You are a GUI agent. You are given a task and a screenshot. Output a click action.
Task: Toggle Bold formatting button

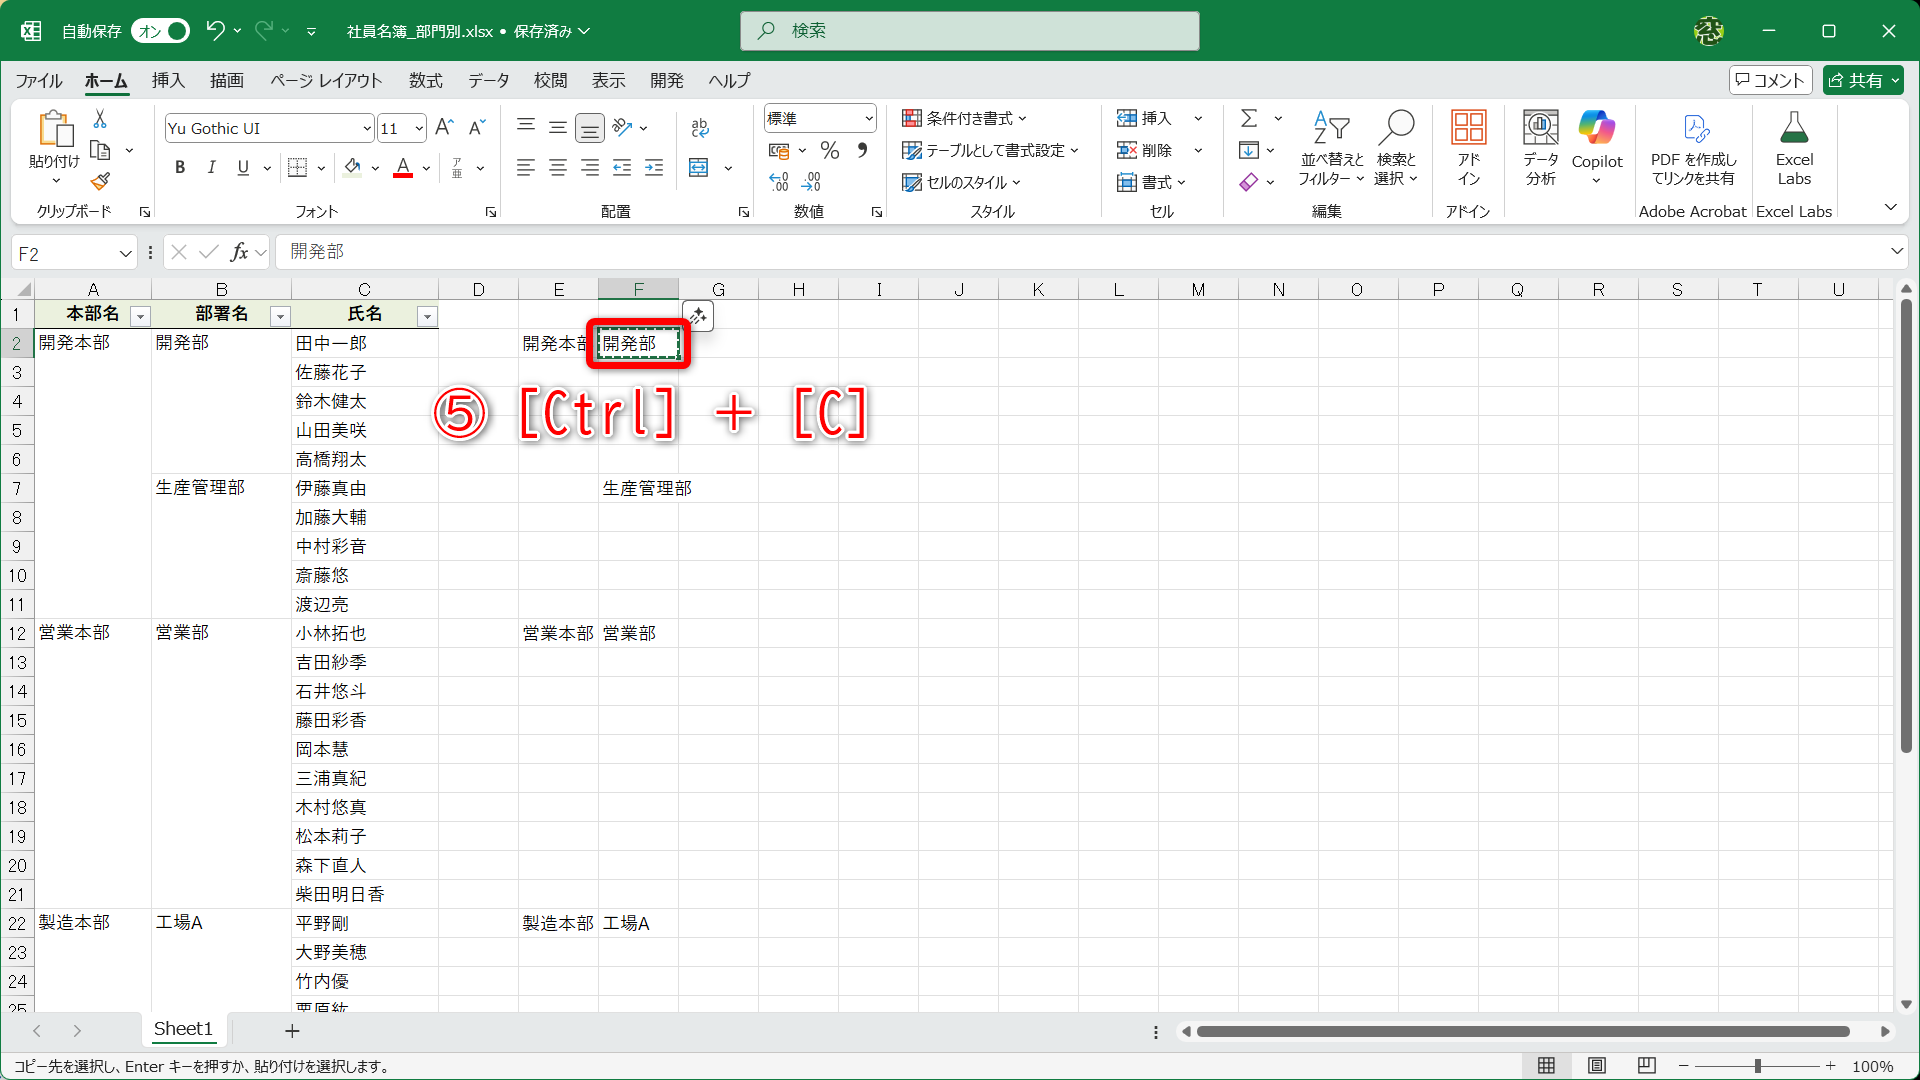[180, 168]
